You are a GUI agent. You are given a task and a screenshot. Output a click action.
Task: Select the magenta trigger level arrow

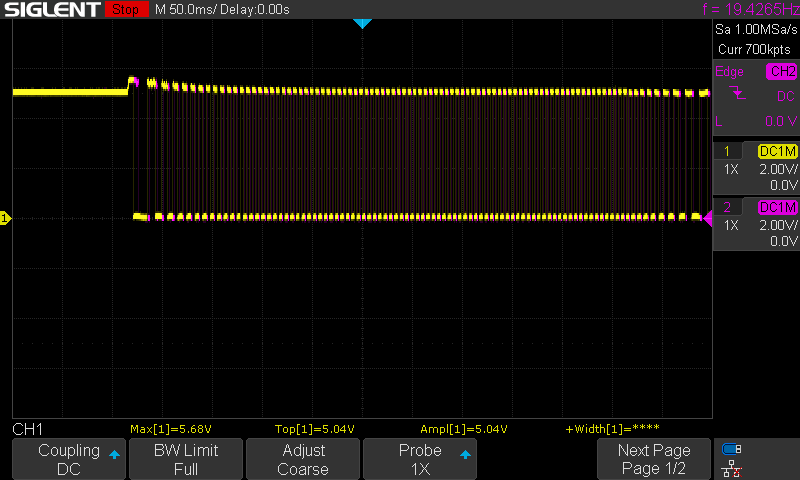click(707, 218)
